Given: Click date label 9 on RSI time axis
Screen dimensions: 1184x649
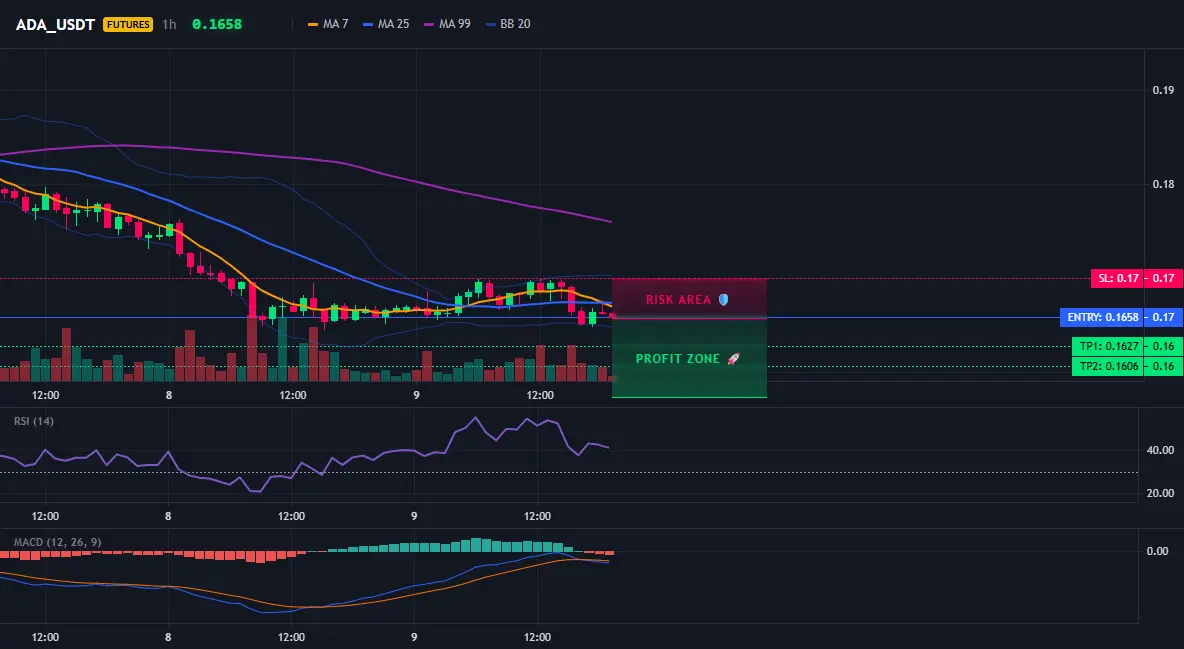Looking at the screenshot, I should pos(414,516).
